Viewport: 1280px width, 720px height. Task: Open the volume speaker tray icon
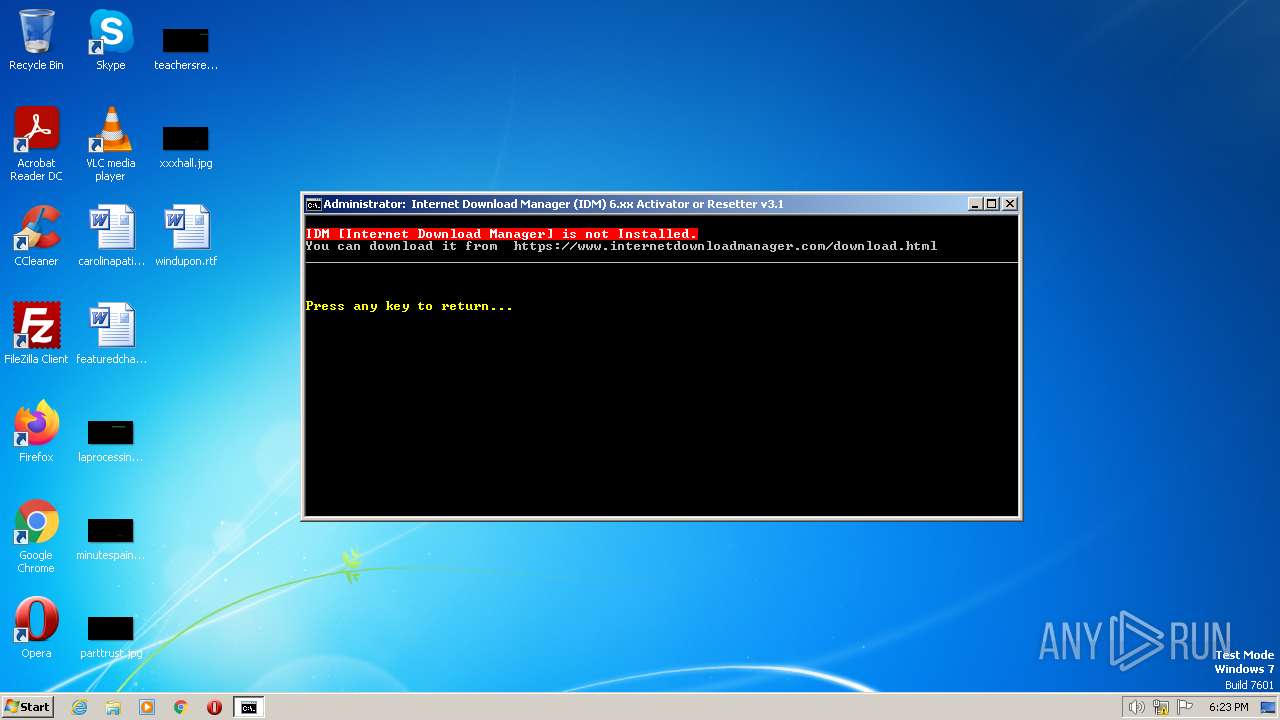tap(1136, 707)
